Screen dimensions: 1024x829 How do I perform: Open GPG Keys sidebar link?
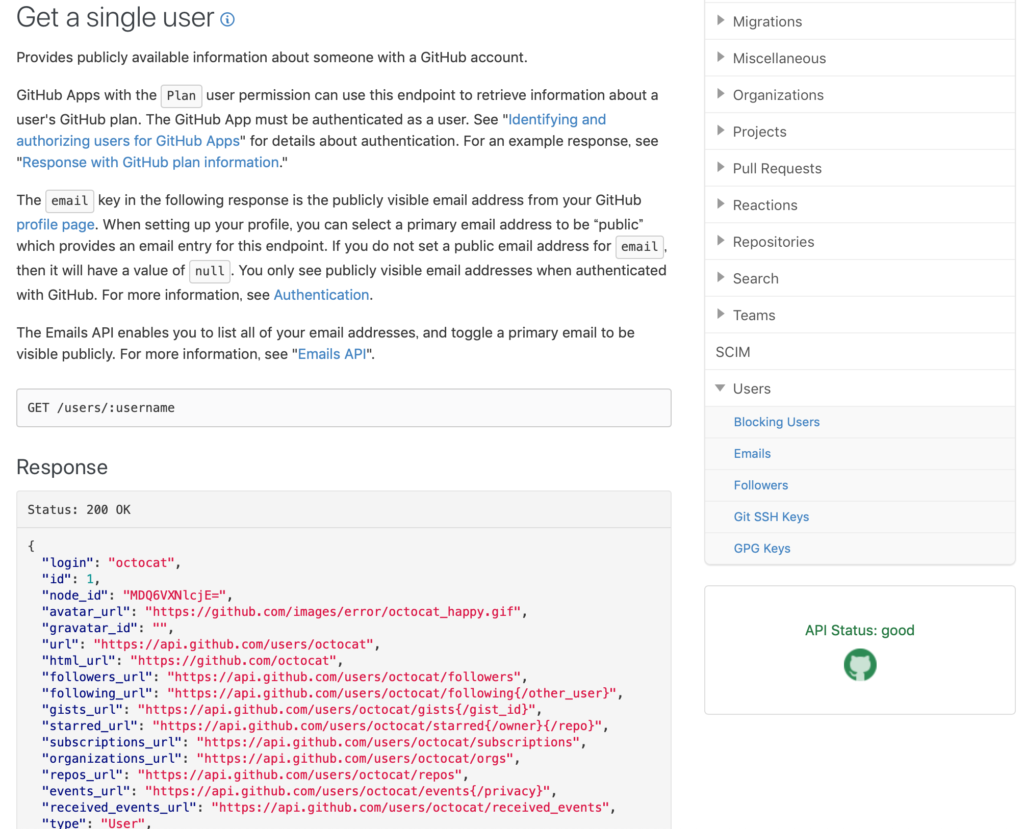(762, 548)
